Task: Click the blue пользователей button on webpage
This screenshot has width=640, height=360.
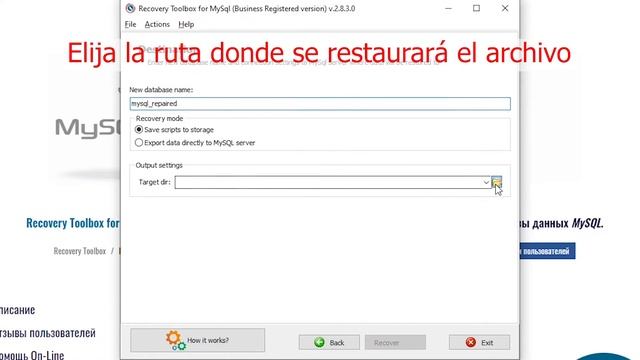Action: click(x=547, y=251)
